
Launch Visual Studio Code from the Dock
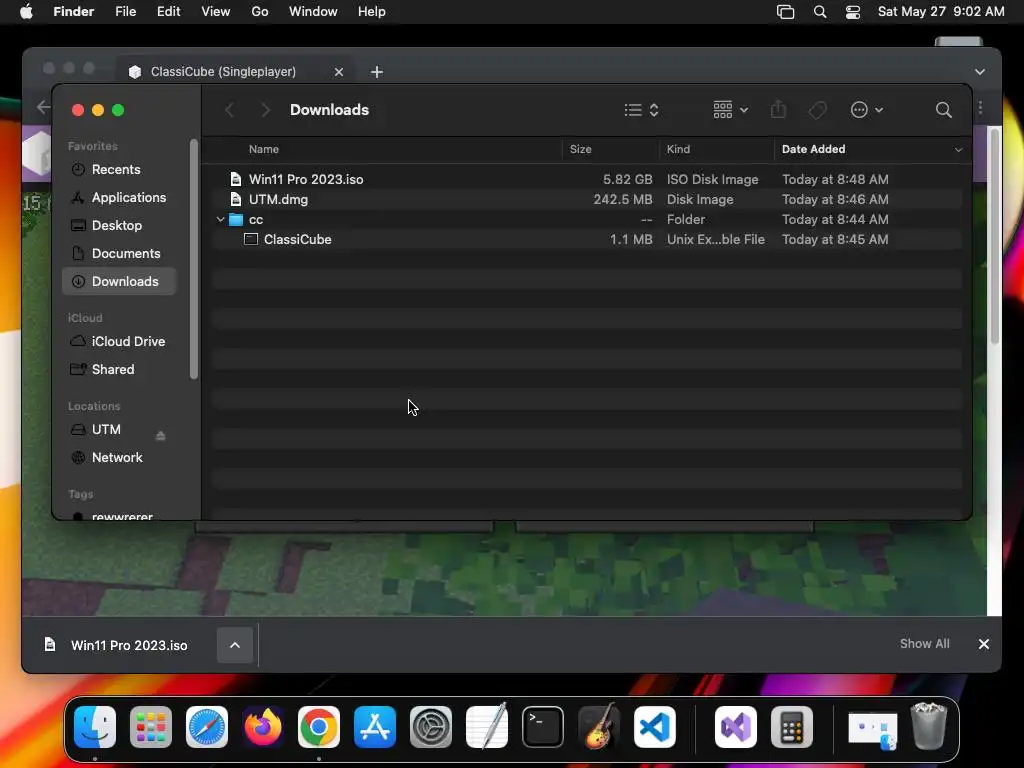click(x=655, y=727)
